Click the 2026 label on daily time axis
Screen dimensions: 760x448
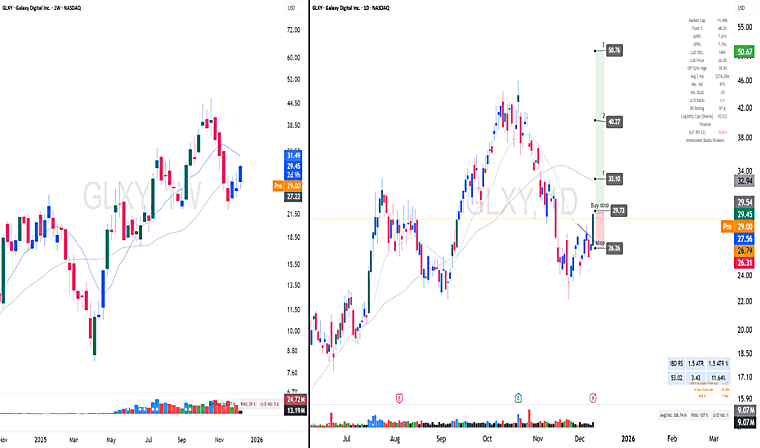point(628,439)
